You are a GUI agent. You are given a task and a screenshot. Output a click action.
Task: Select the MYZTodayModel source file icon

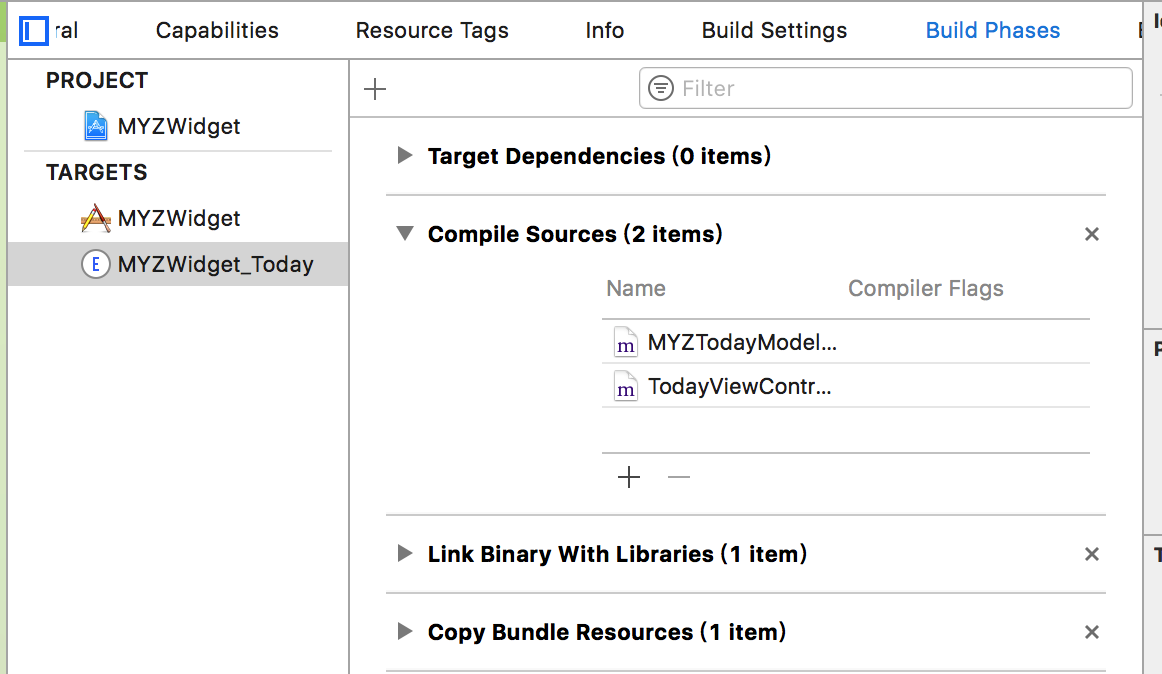(x=625, y=343)
